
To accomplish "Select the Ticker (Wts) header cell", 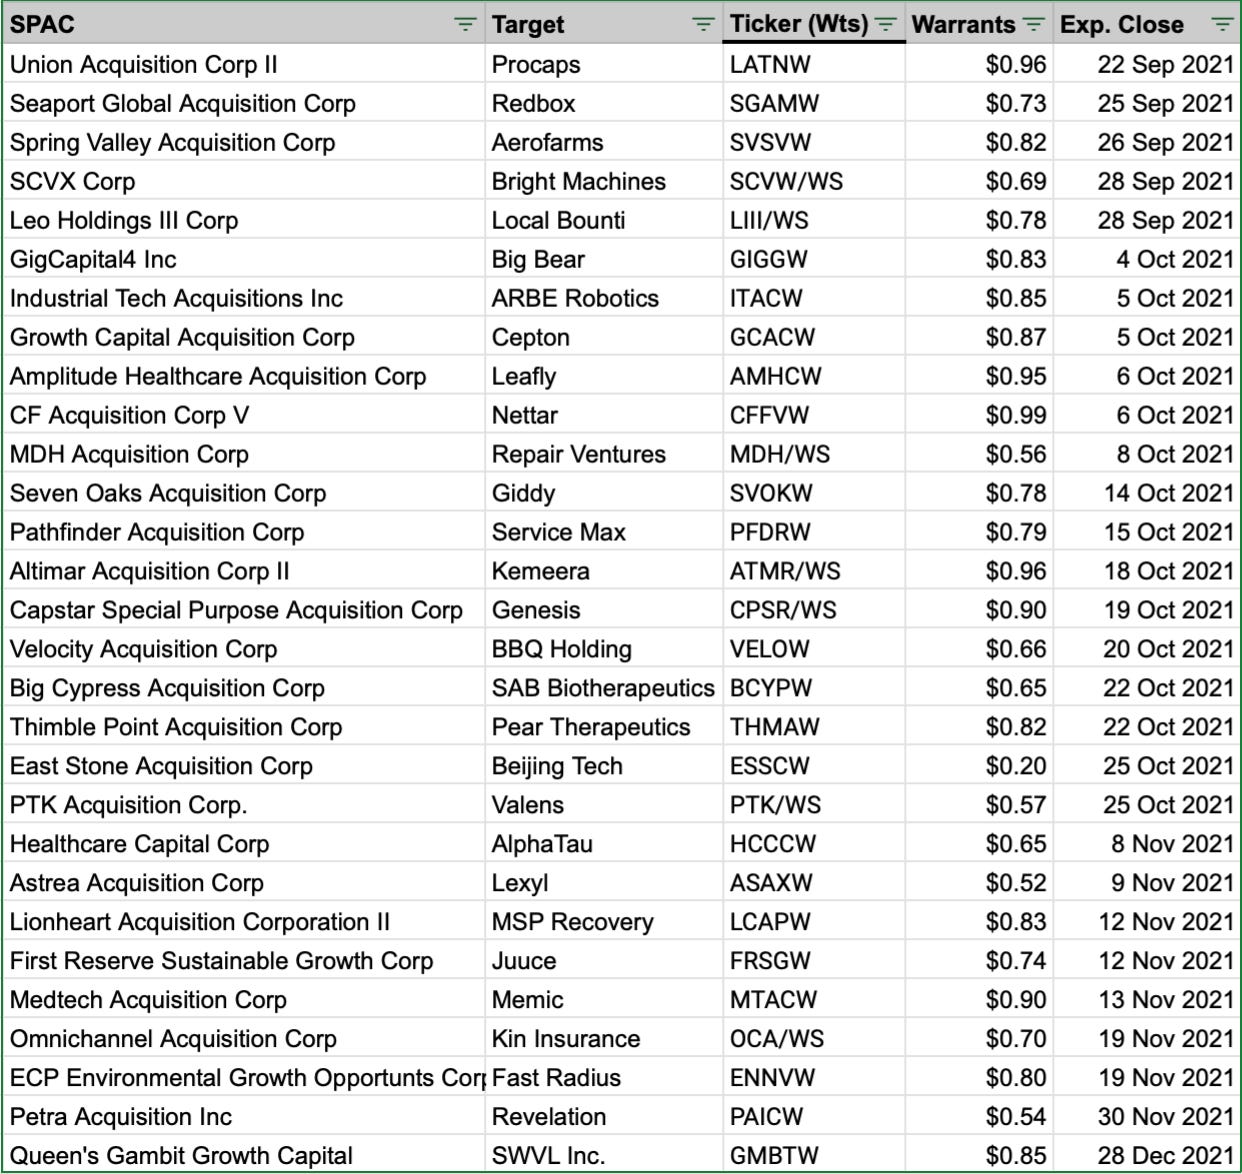I will click(814, 24).
